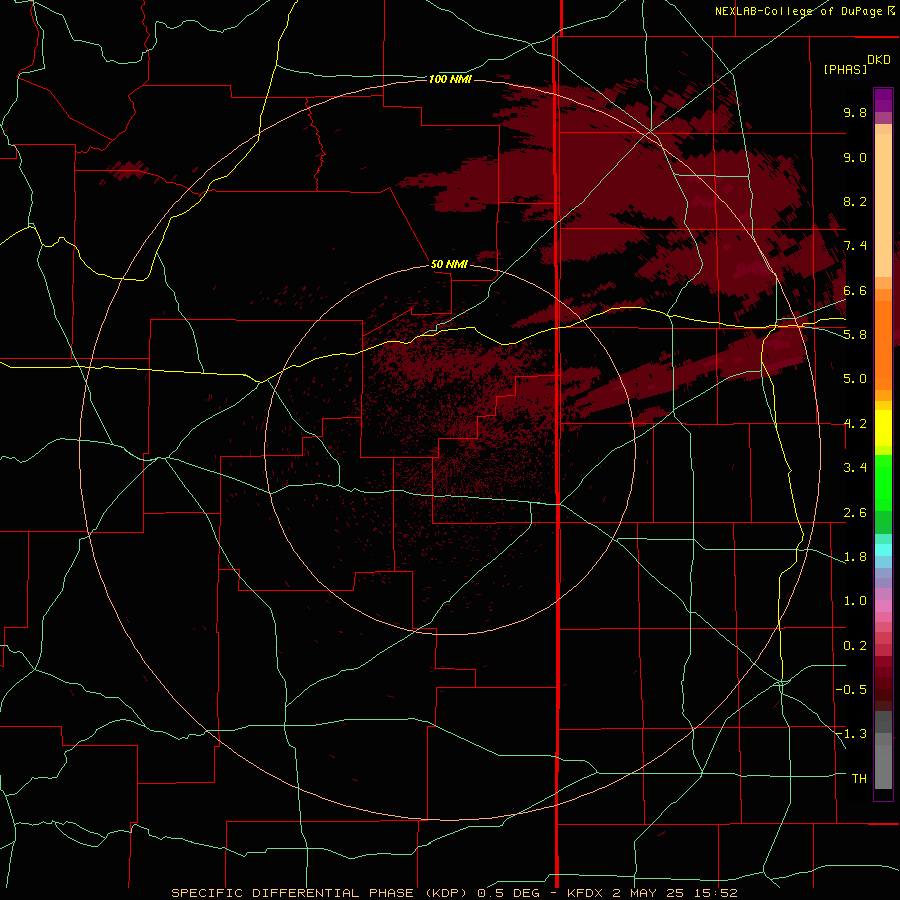Click the 1.8 legend value
Image resolution: width=900 pixels, height=900 pixels.
coord(855,557)
